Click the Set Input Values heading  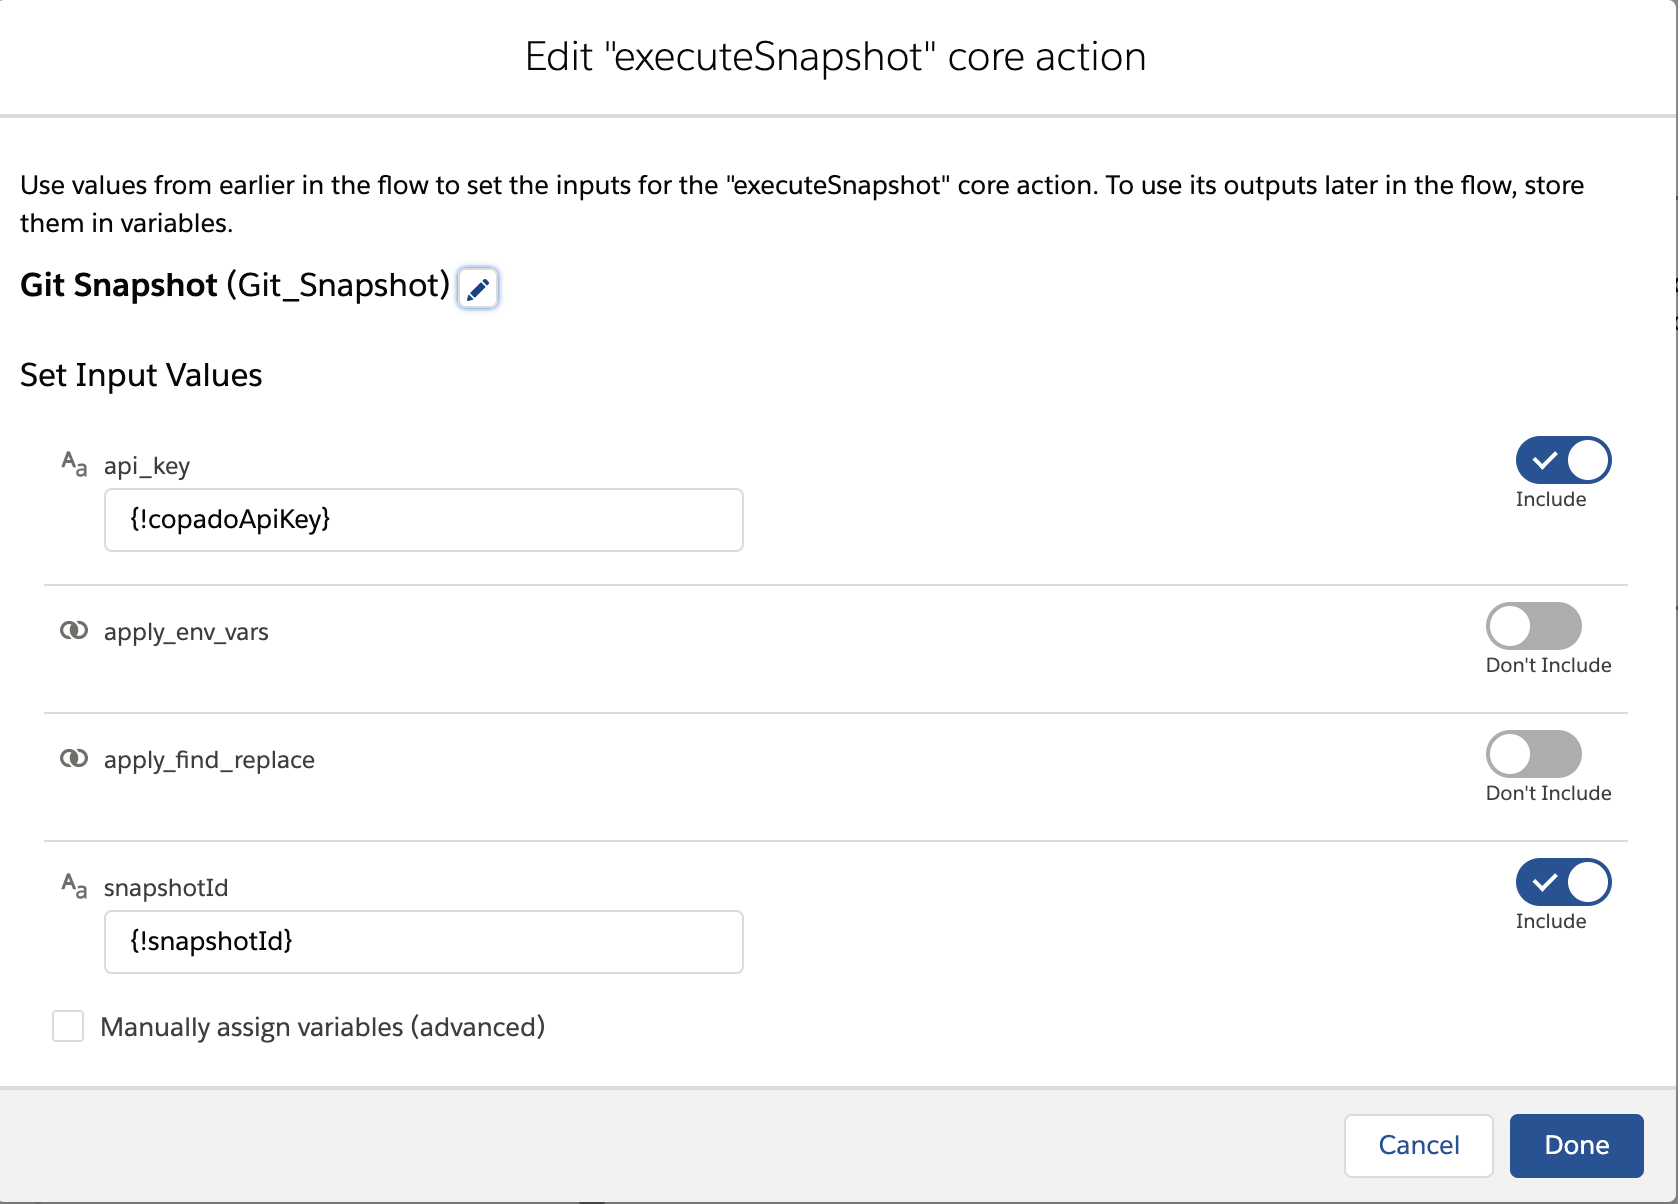pyautogui.click(x=141, y=375)
